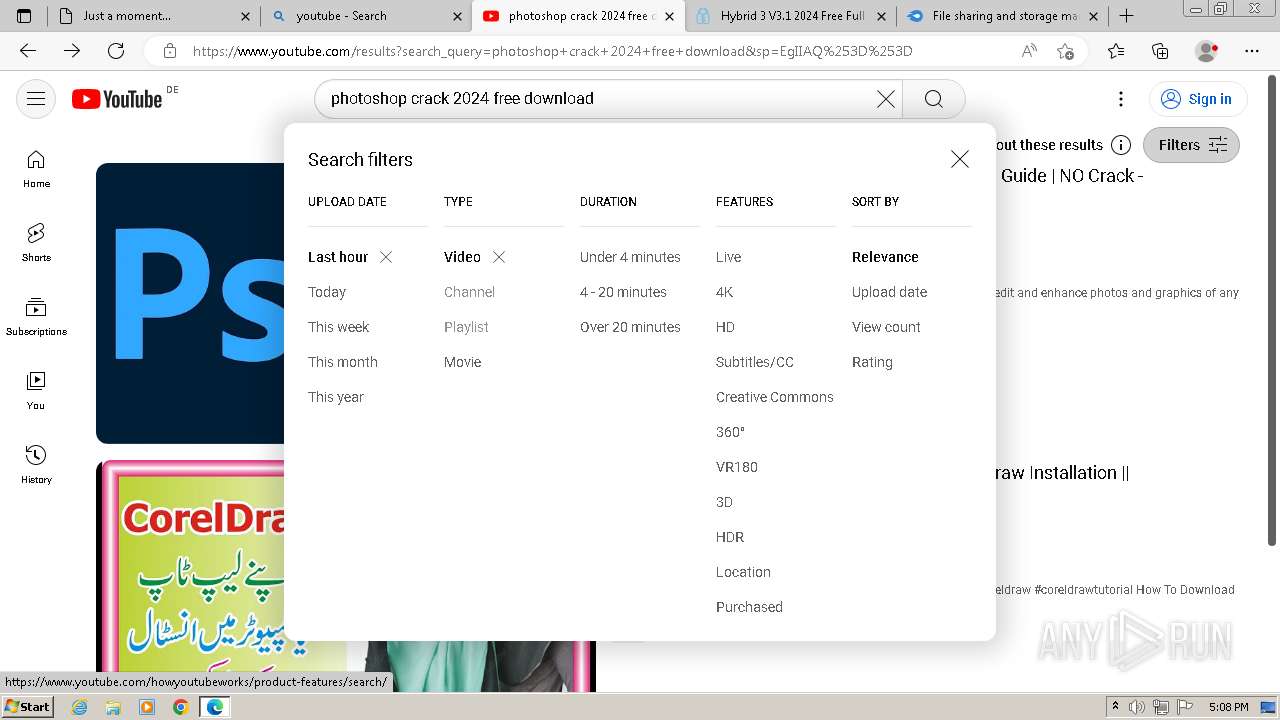Click the browser address bar URL

tap(552, 51)
